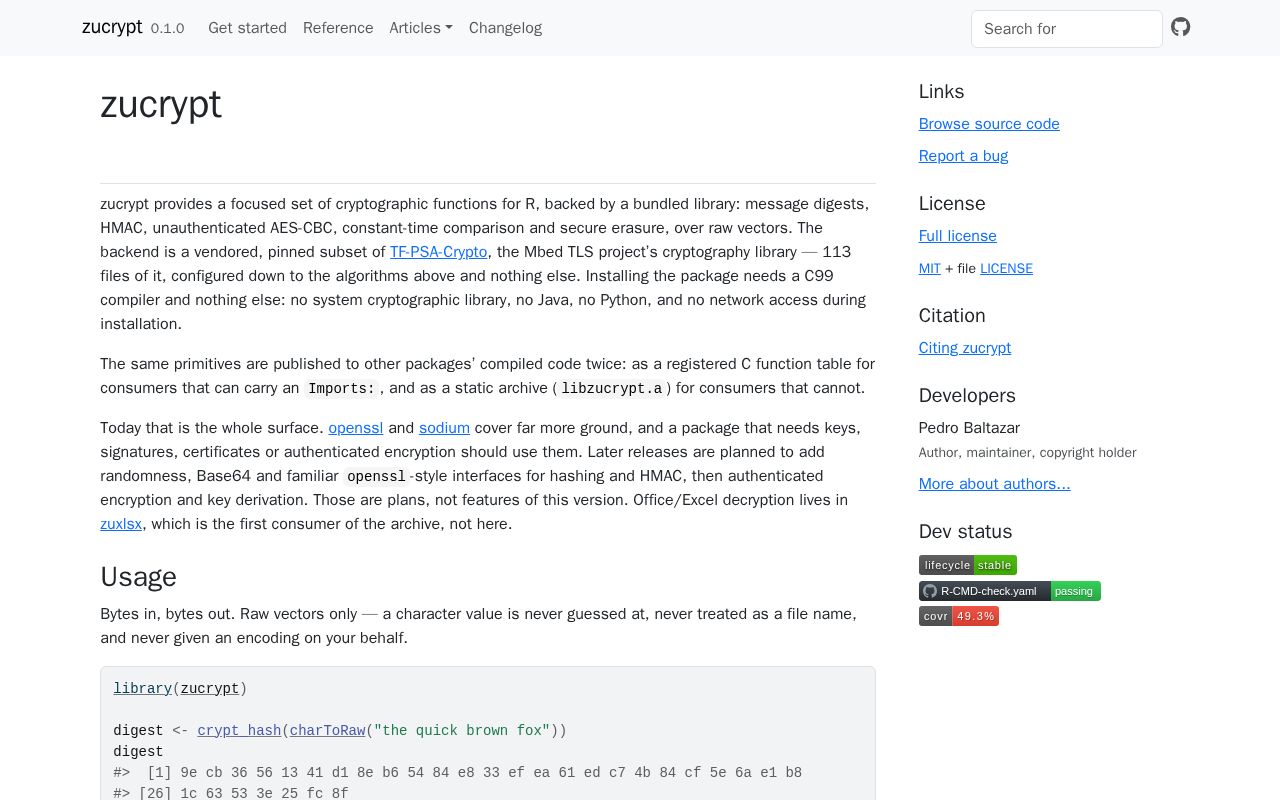The height and width of the screenshot is (800, 1280).
Task: Go to the Get started page
Action: 247,28
